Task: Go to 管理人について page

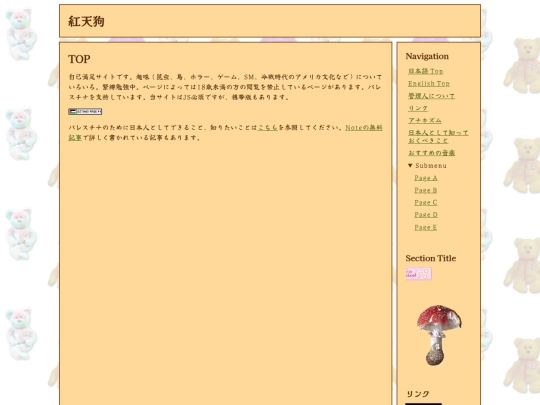Action: tap(432, 96)
